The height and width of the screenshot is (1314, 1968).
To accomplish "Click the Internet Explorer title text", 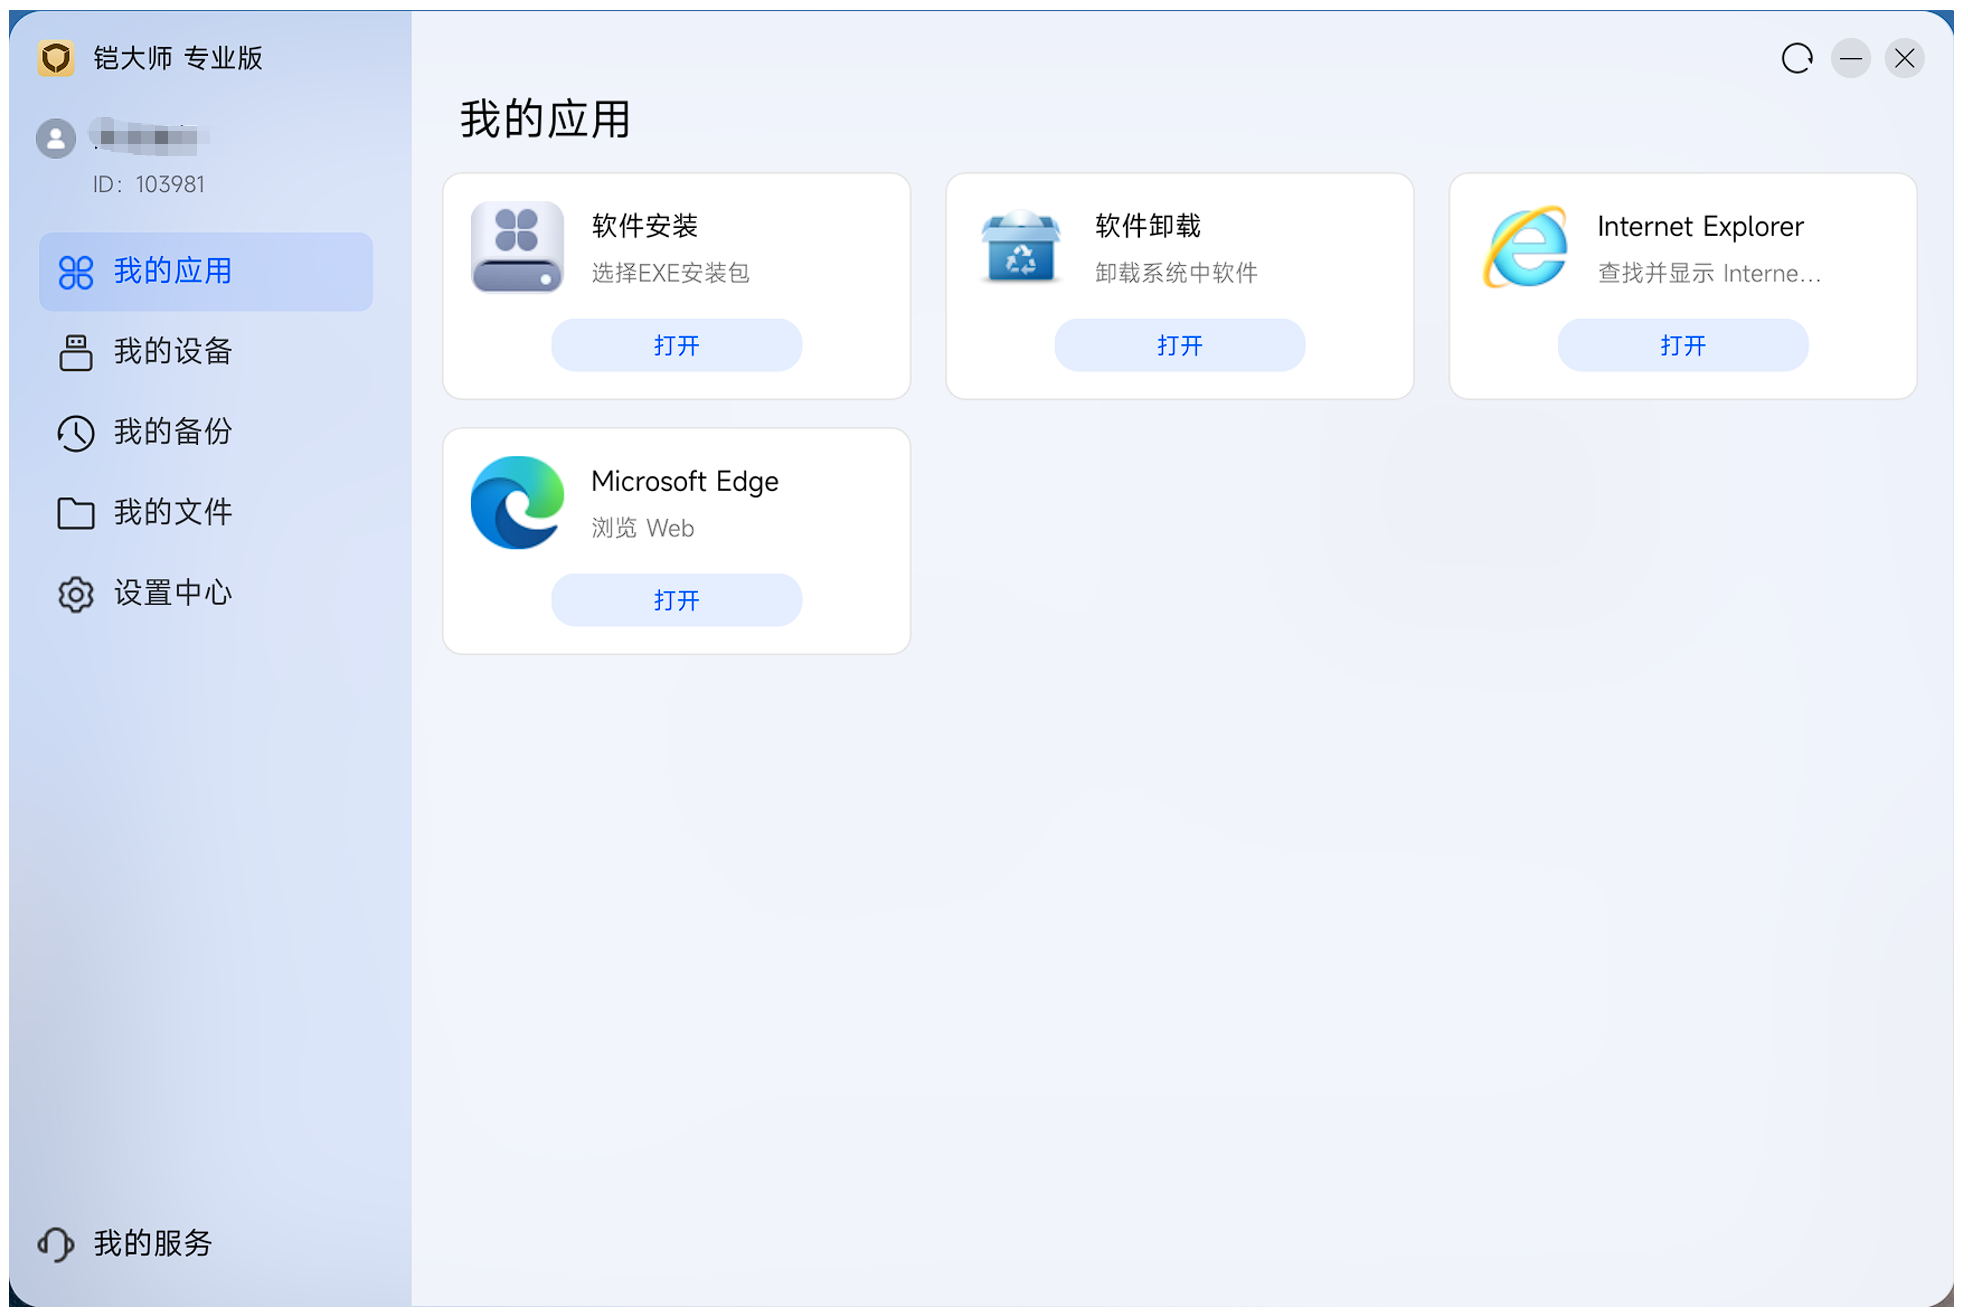I will click(x=1700, y=227).
